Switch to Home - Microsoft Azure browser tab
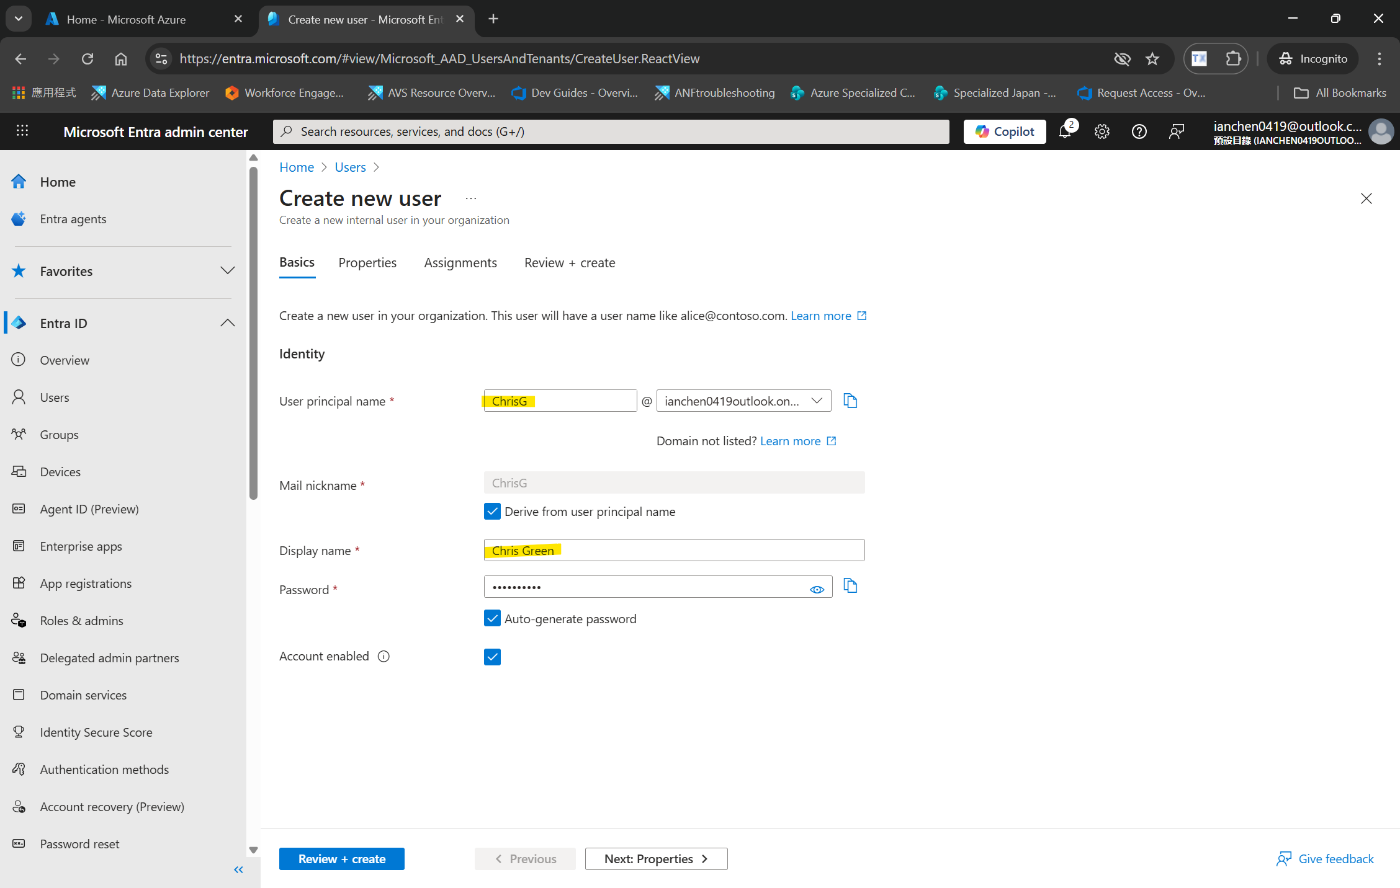This screenshot has width=1400, height=888. (x=145, y=19)
